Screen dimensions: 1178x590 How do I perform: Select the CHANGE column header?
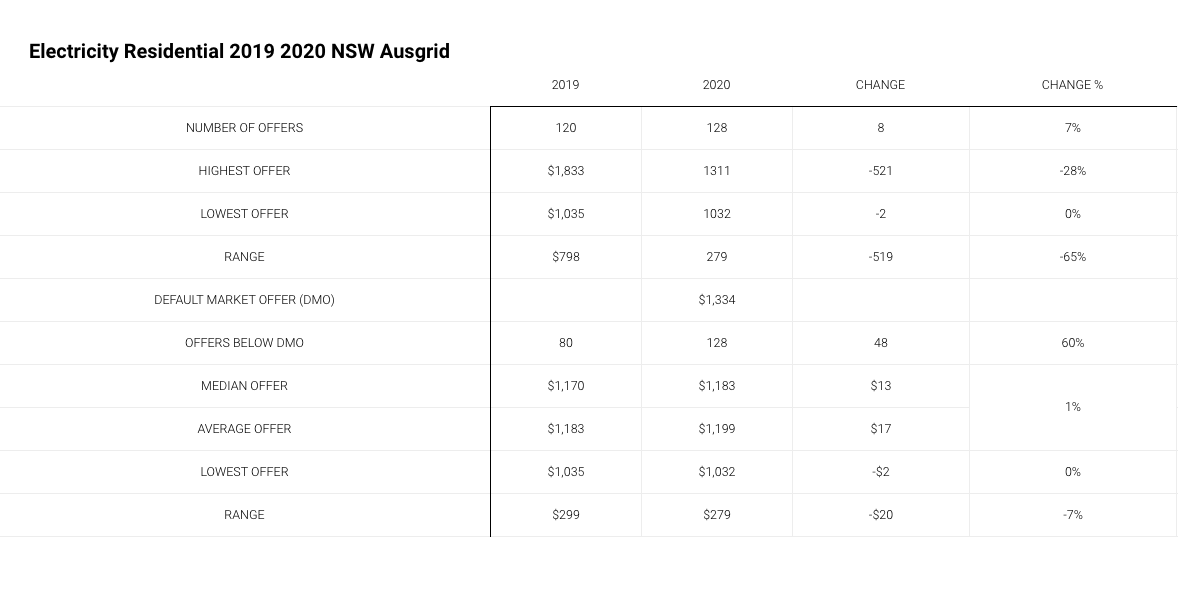pos(880,85)
